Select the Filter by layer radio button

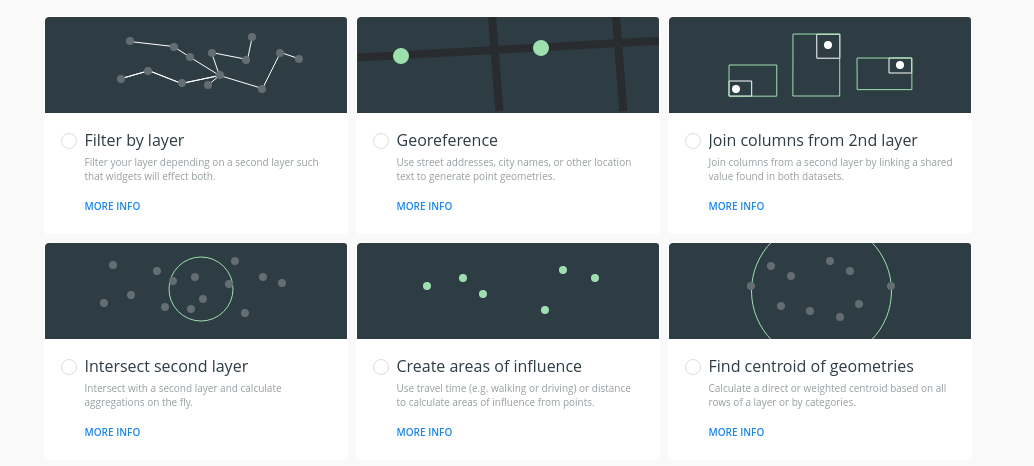(69, 141)
